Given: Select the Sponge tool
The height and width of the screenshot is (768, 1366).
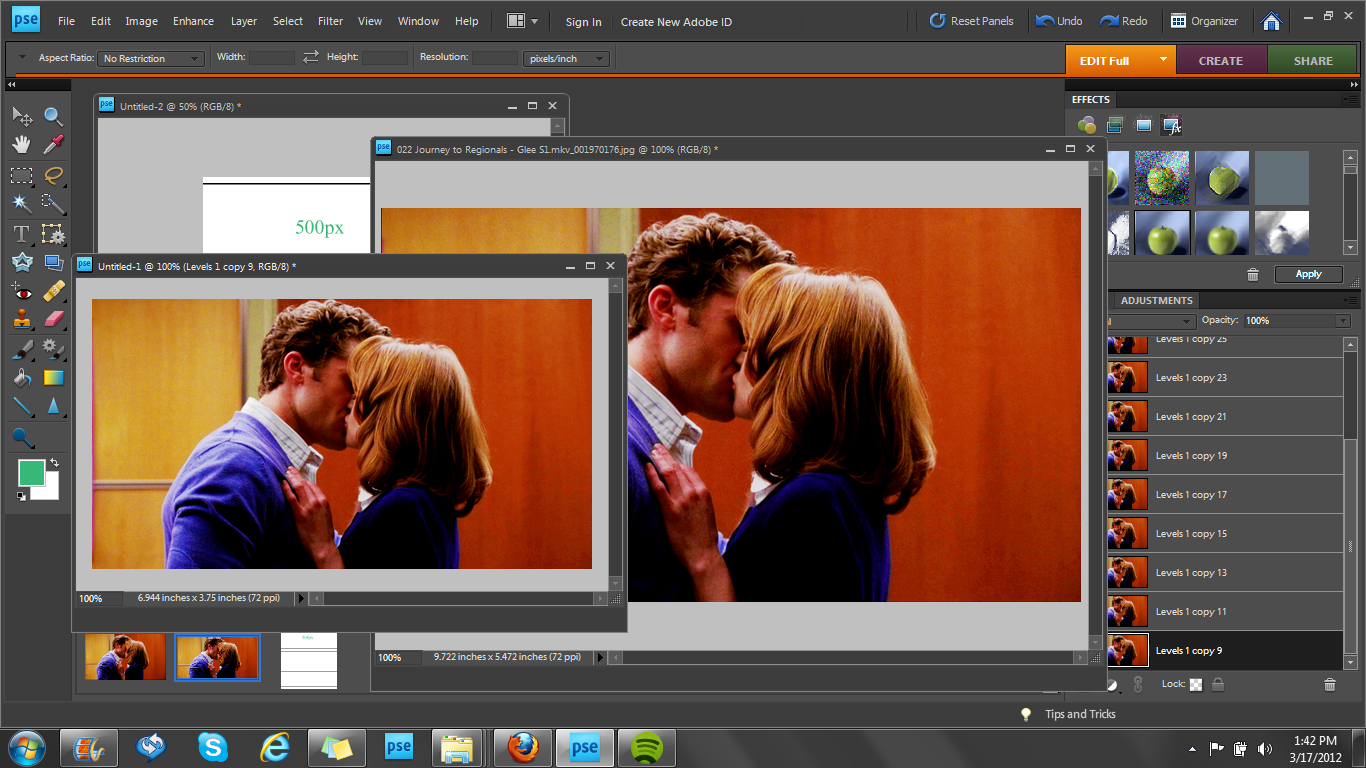Looking at the screenshot, I should tap(21, 437).
